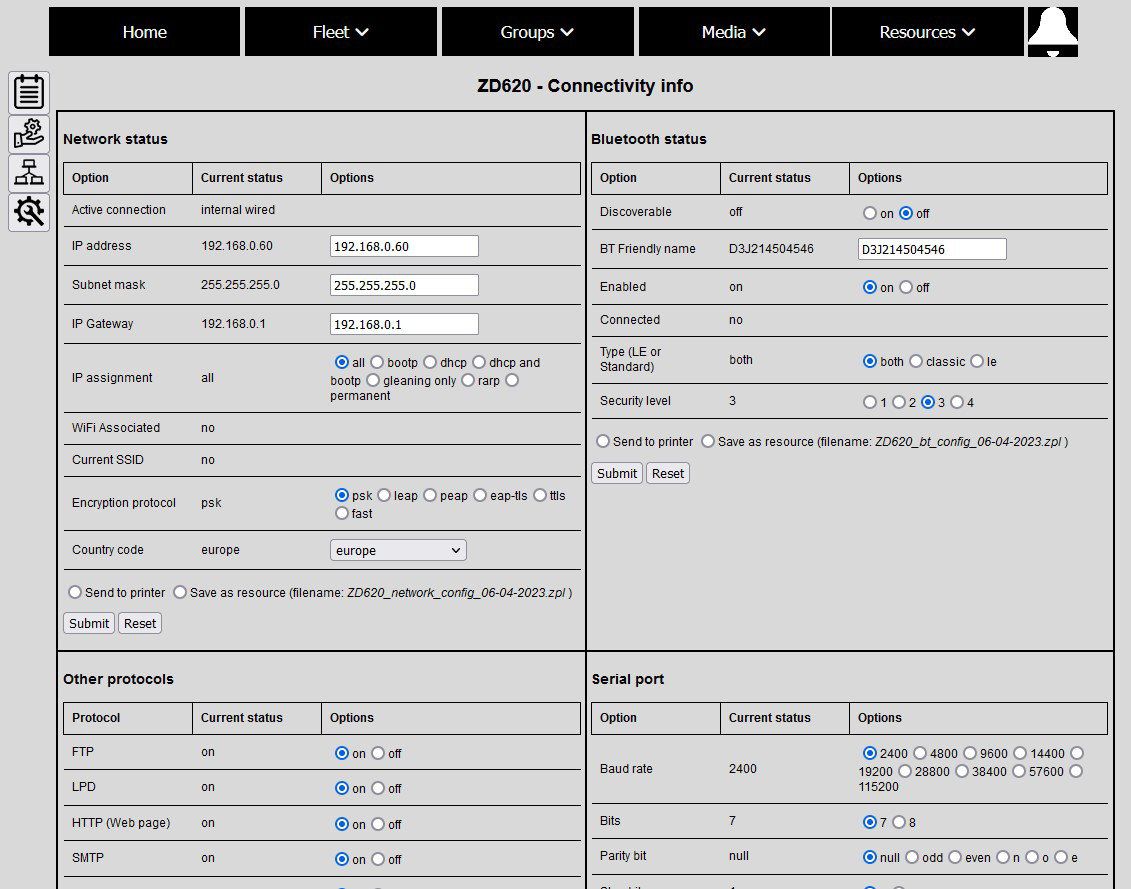
Task: Click the ZD620 - Connectivity info heading
Action: (x=585, y=86)
